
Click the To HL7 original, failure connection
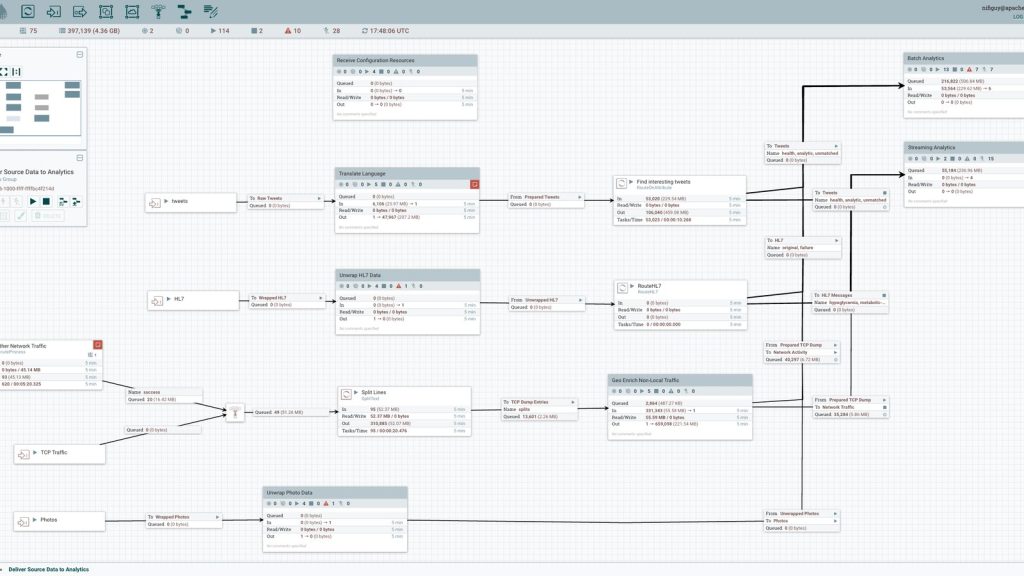click(x=802, y=248)
